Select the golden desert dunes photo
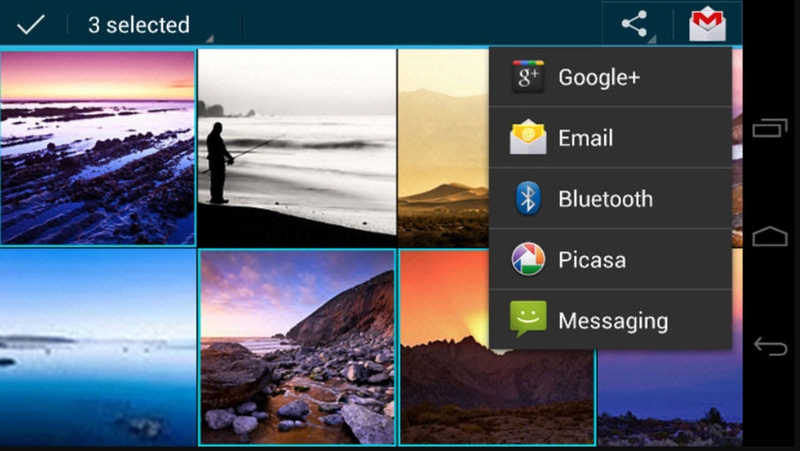 443,148
